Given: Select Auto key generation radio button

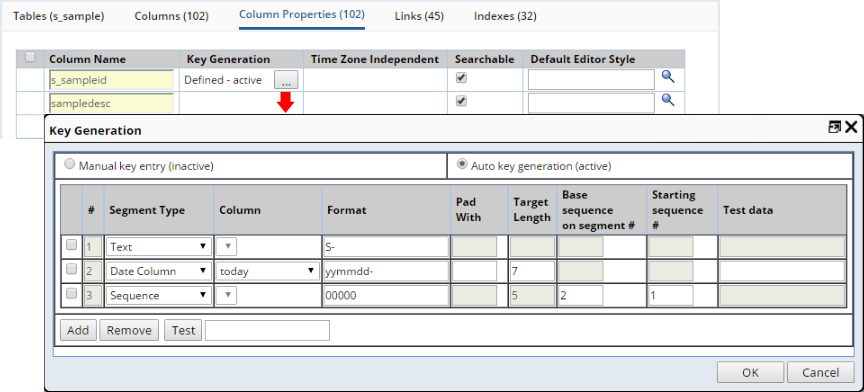Looking at the screenshot, I should 463,164.
